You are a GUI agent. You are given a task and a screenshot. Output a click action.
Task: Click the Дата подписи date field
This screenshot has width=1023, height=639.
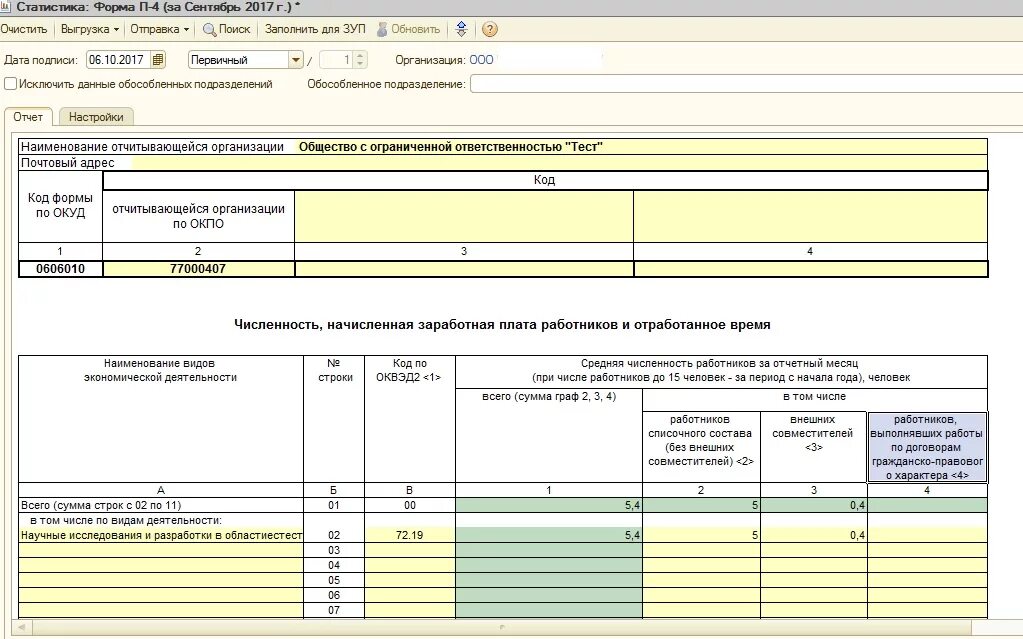click(118, 60)
